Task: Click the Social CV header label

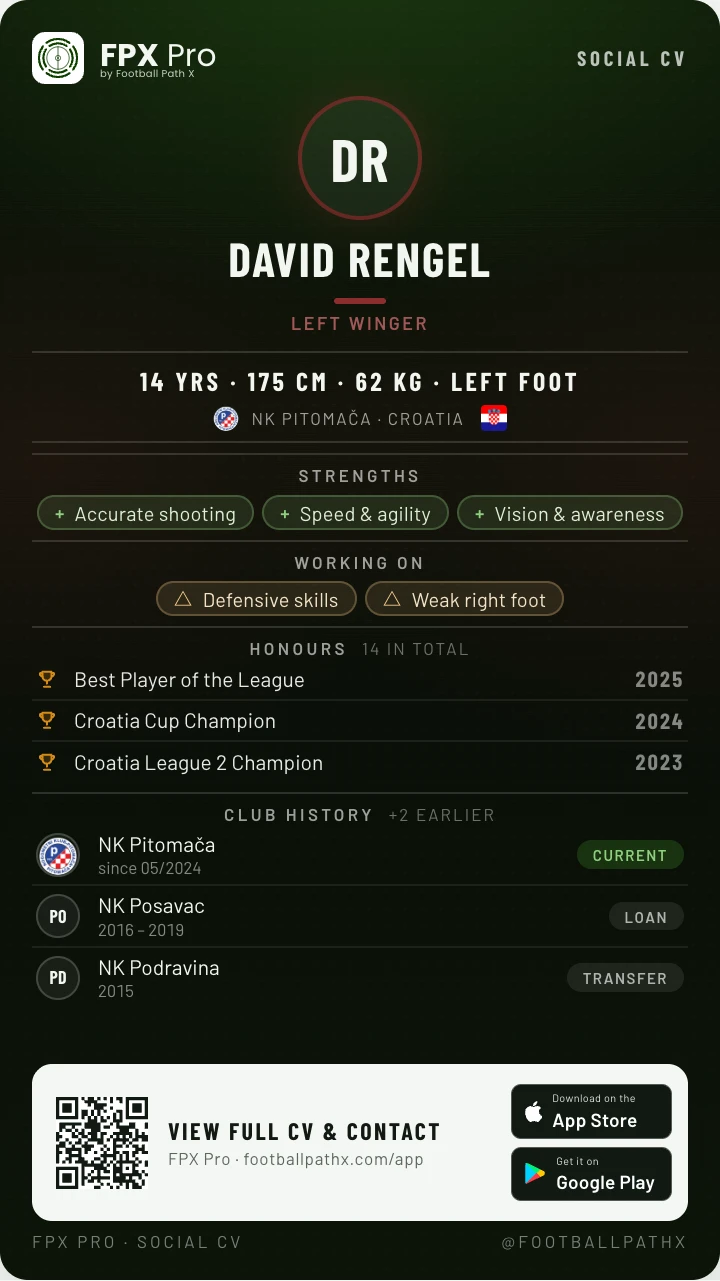Action: point(631,59)
